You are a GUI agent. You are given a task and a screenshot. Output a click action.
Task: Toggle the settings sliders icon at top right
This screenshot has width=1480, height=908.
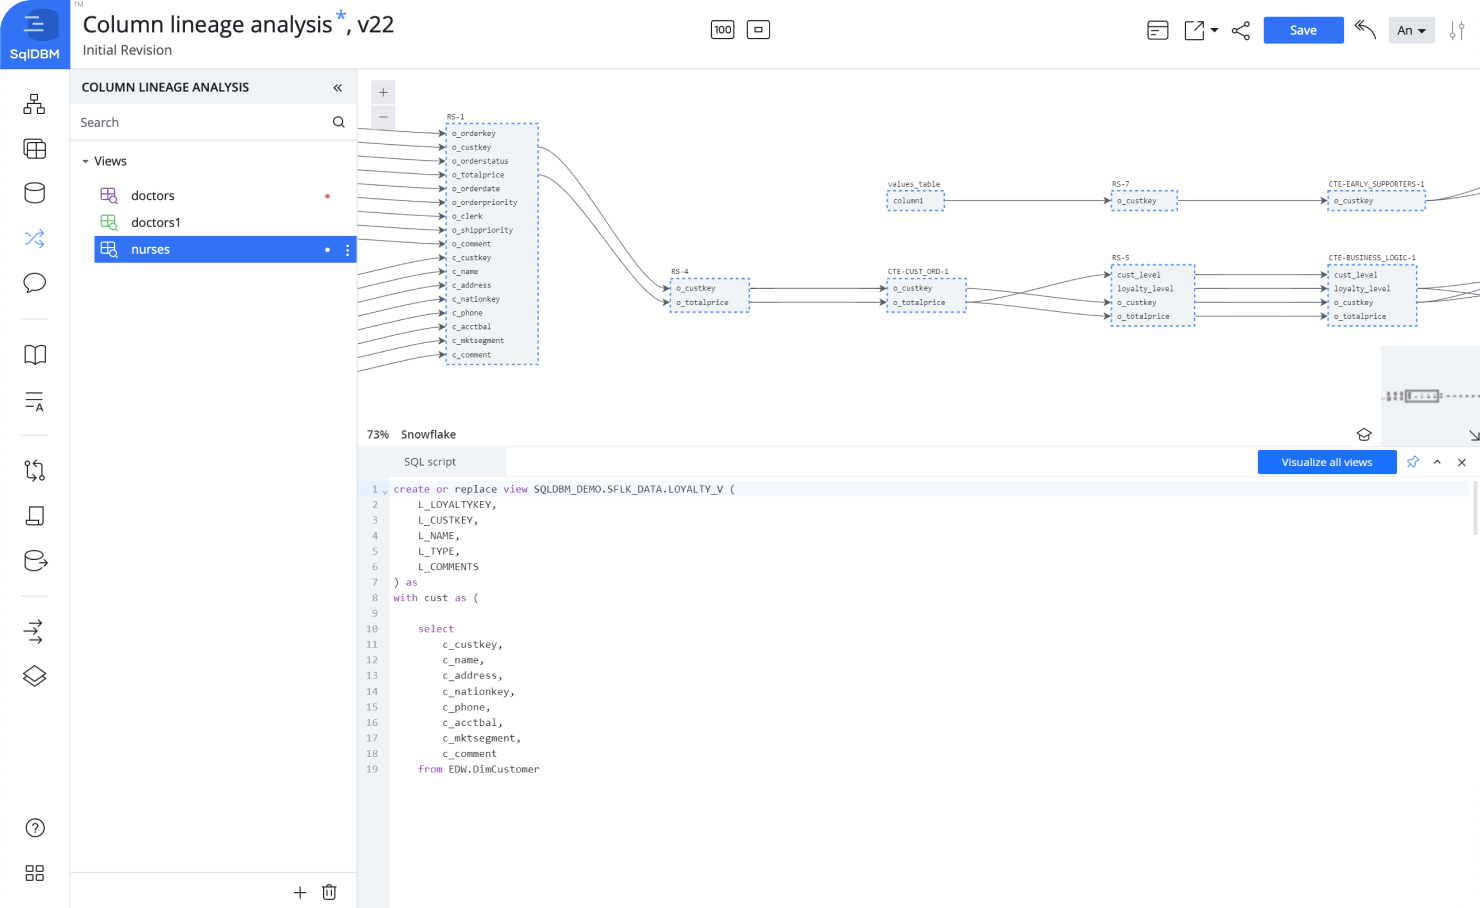[1457, 31]
